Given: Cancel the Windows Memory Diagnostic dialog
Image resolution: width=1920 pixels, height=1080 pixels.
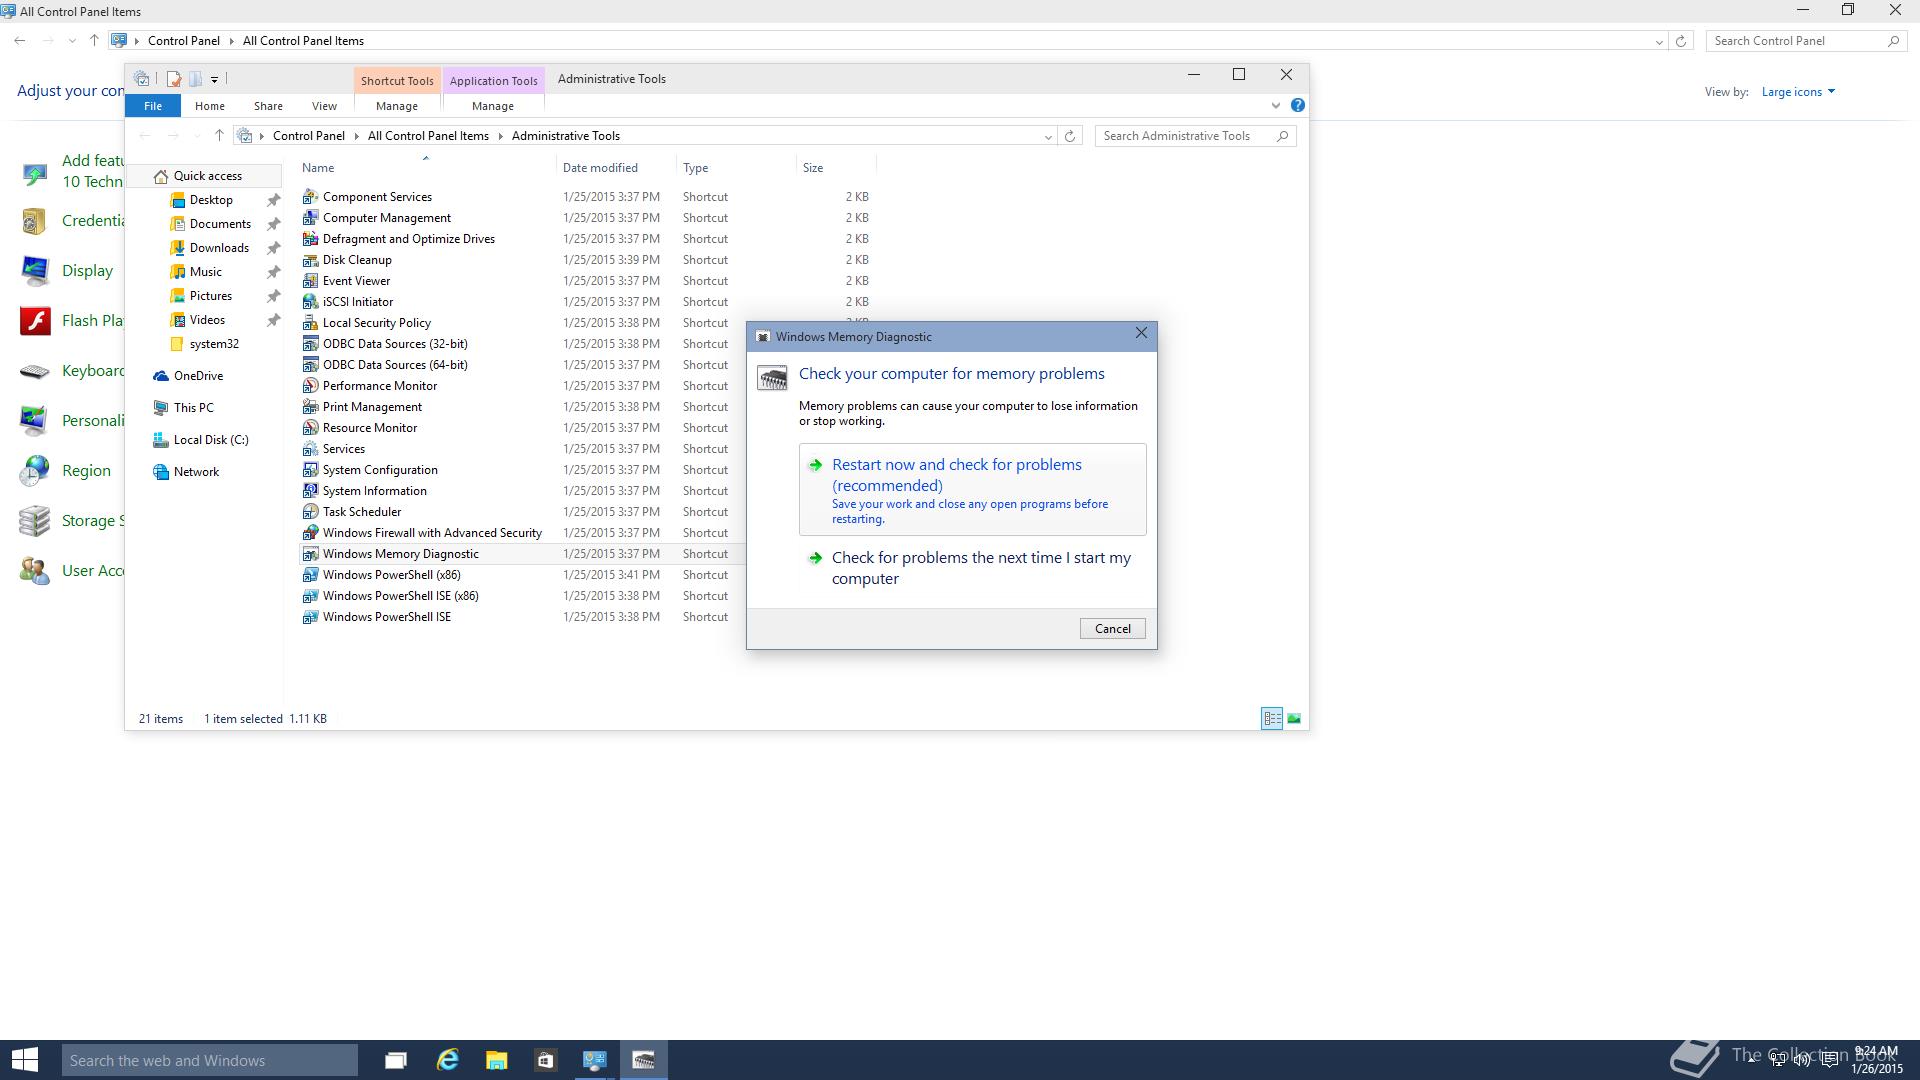Looking at the screenshot, I should 1112,629.
